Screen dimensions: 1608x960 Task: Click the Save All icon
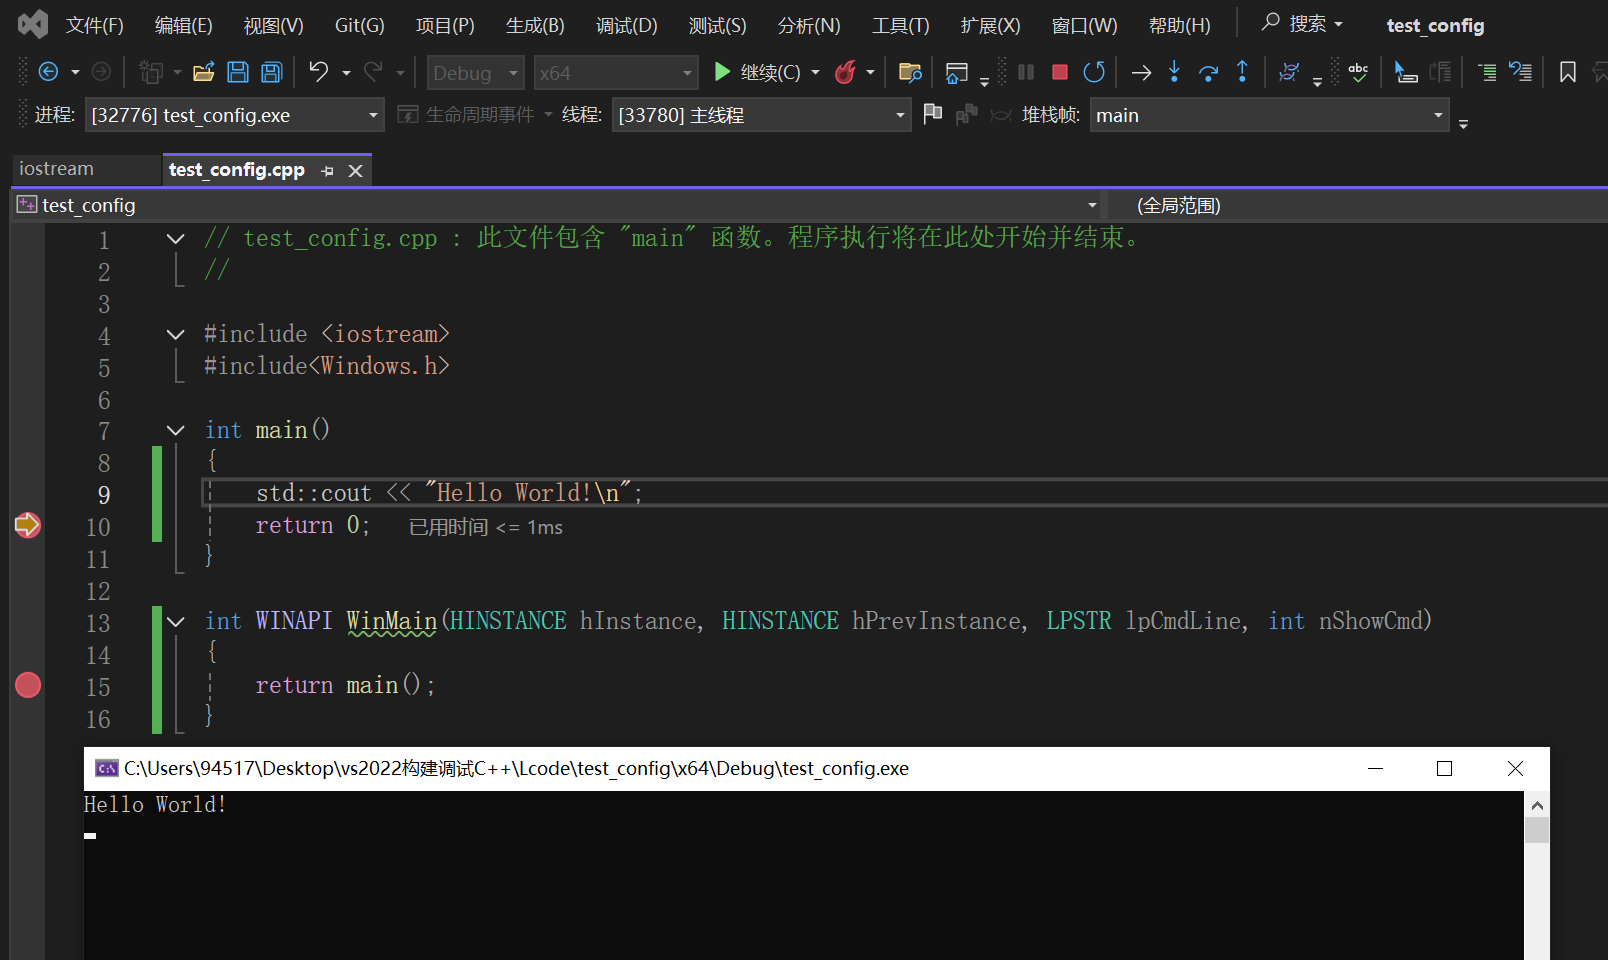(271, 72)
